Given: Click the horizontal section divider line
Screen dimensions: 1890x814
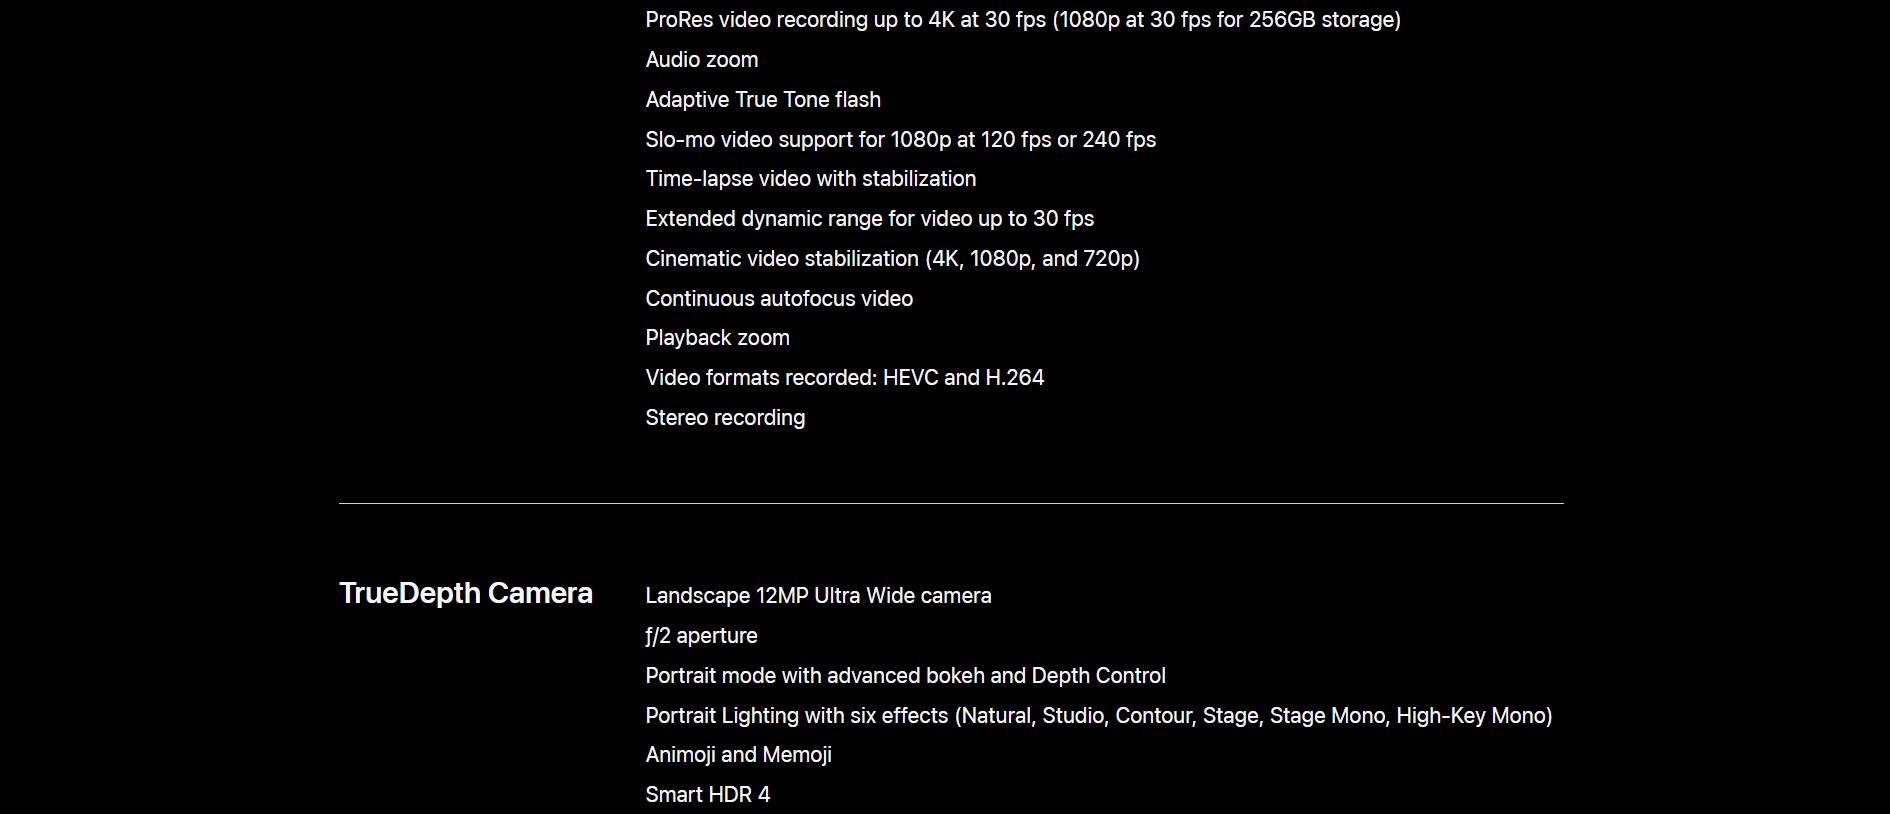Looking at the screenshot, I should point(951,503).
